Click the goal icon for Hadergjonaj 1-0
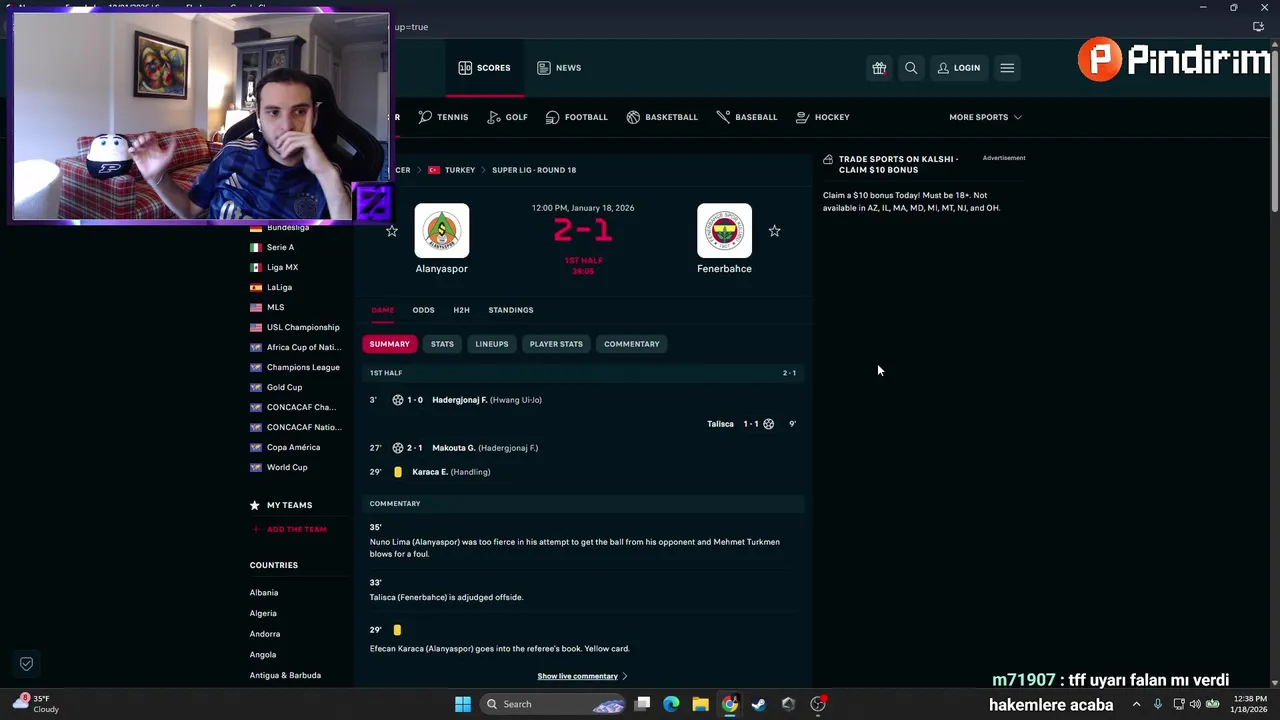Screen dimensions: 1280x720 click(397, 400)
